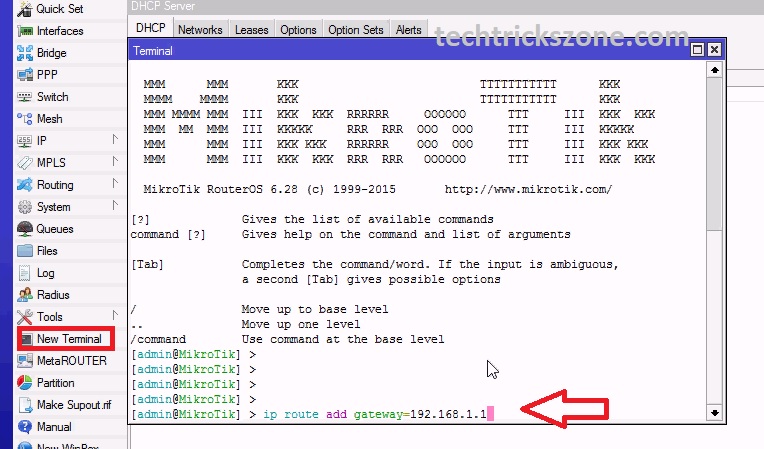Expand the IP submenu arrow

coord(115,141)
